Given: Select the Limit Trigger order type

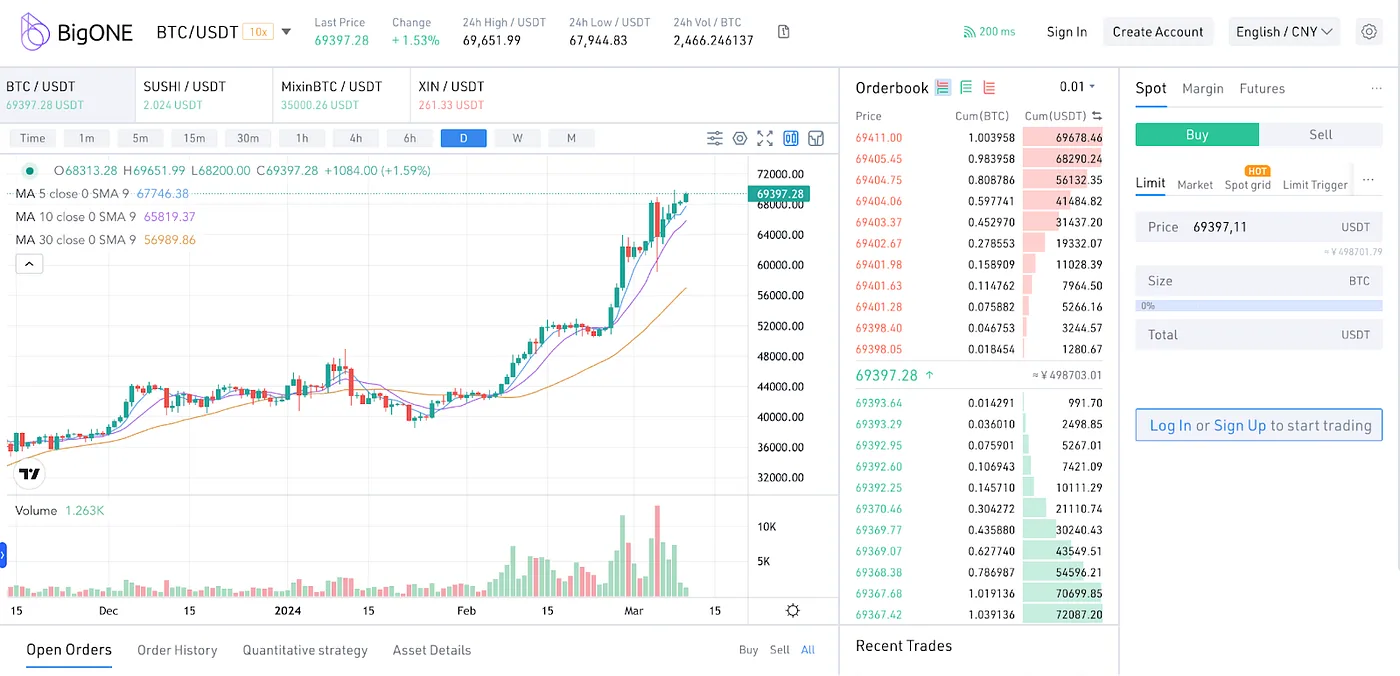Looking at the screenshot, I should 1315,184.
